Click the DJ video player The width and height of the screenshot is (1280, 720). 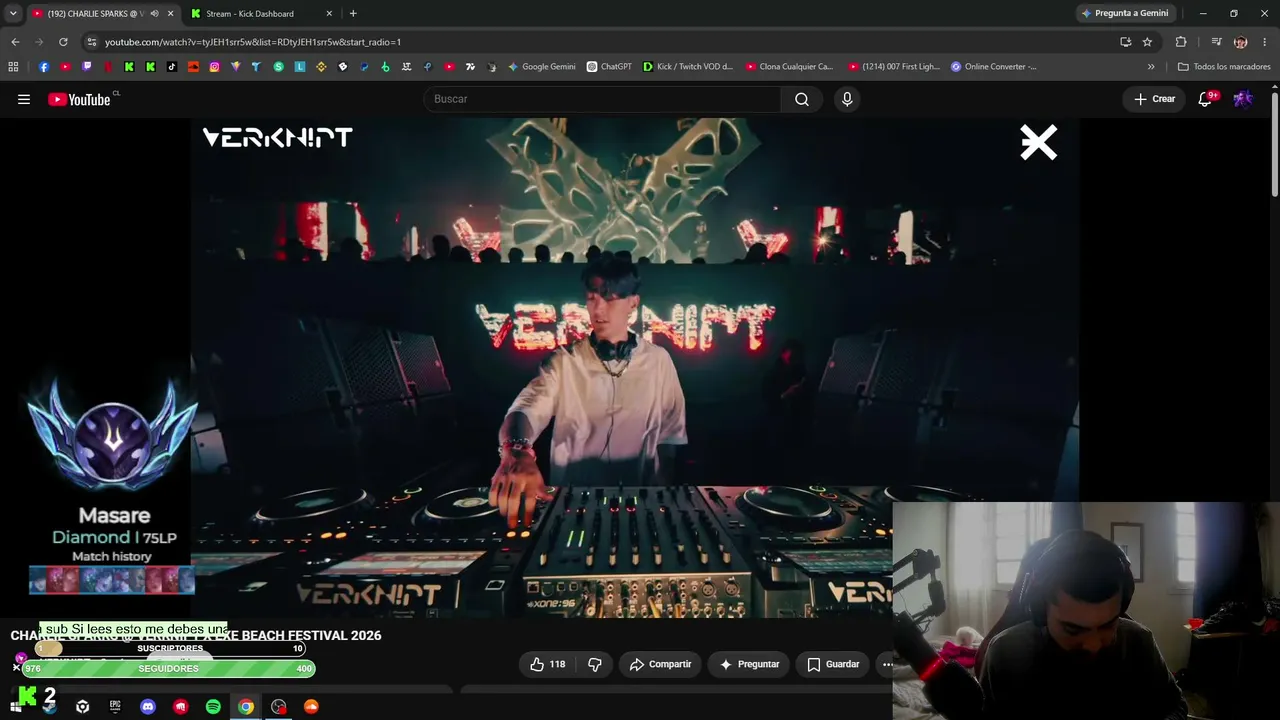coord(635,367)
